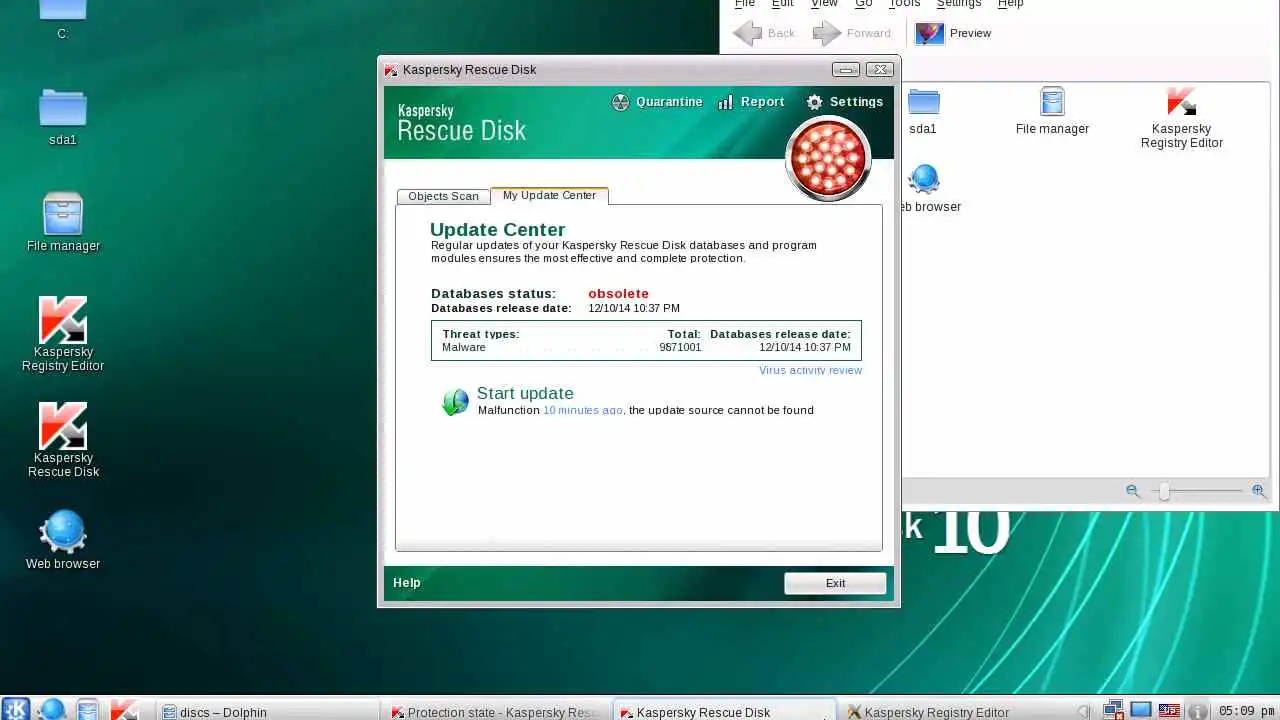Launch Kaspersky Registry Editor desktop shortcut
Screen dimensions: 1280x720
click(x=63, y=334)
